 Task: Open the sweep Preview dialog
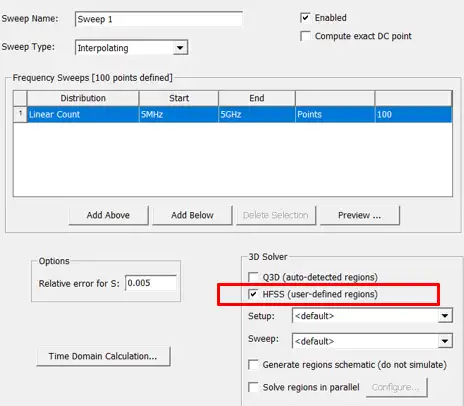(x=360, y=215)
